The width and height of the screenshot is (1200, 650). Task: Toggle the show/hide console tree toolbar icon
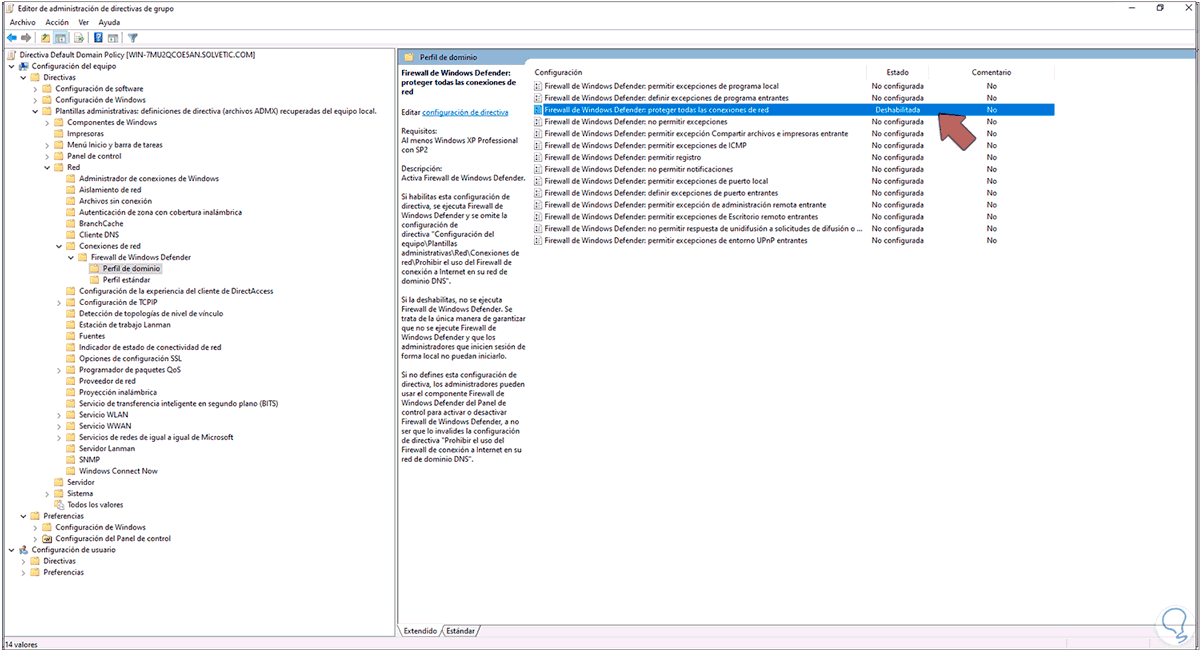[x=61, y=38]
